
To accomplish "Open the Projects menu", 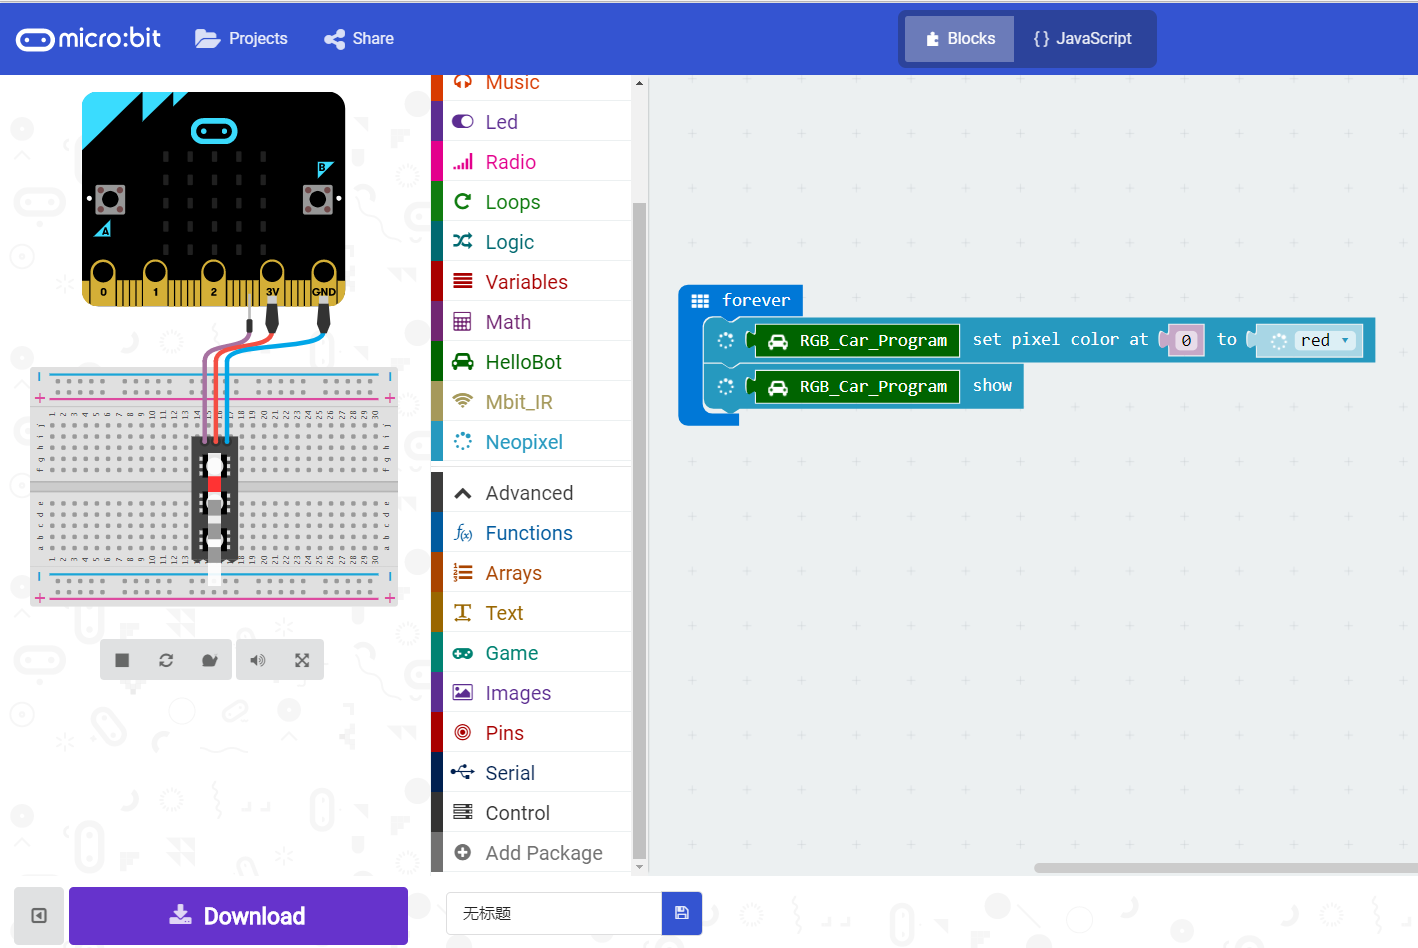I will coord(241,39).
